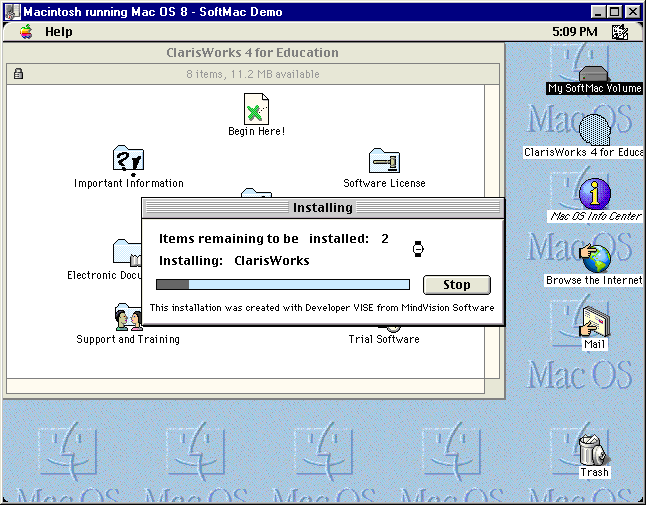Viewport: 646px width, 505px height.
Task: Click the ClarisWorks 4 for Education window title
Action: [252, 53]
